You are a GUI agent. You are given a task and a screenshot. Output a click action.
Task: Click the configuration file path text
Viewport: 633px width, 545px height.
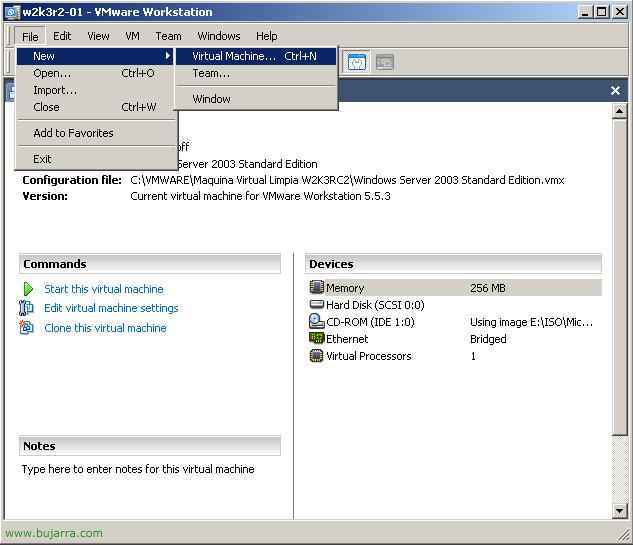pos(347,180)
